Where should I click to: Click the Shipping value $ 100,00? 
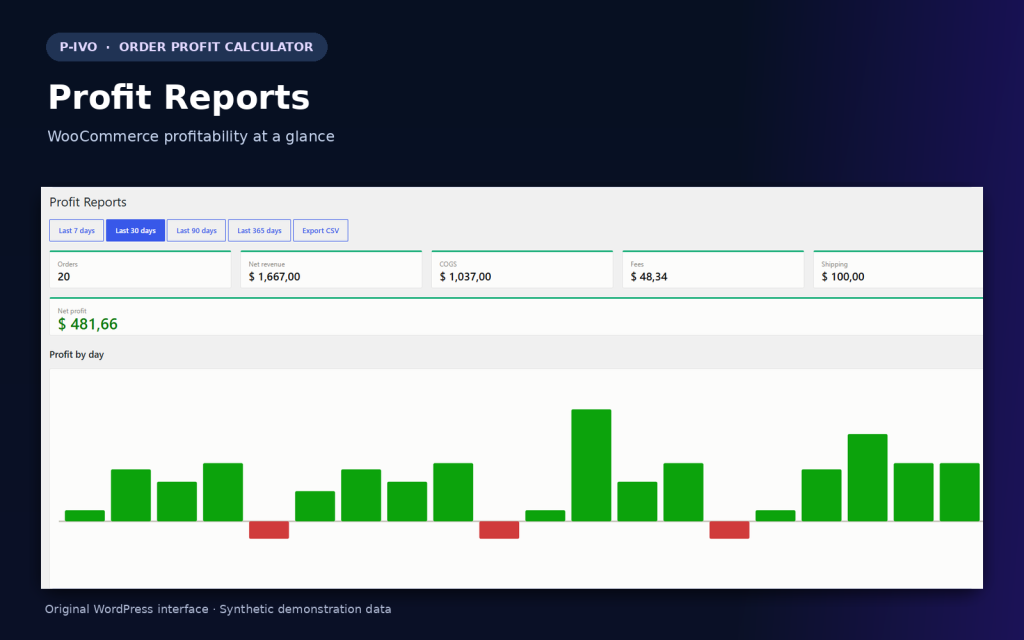click(x=842, y=277)
